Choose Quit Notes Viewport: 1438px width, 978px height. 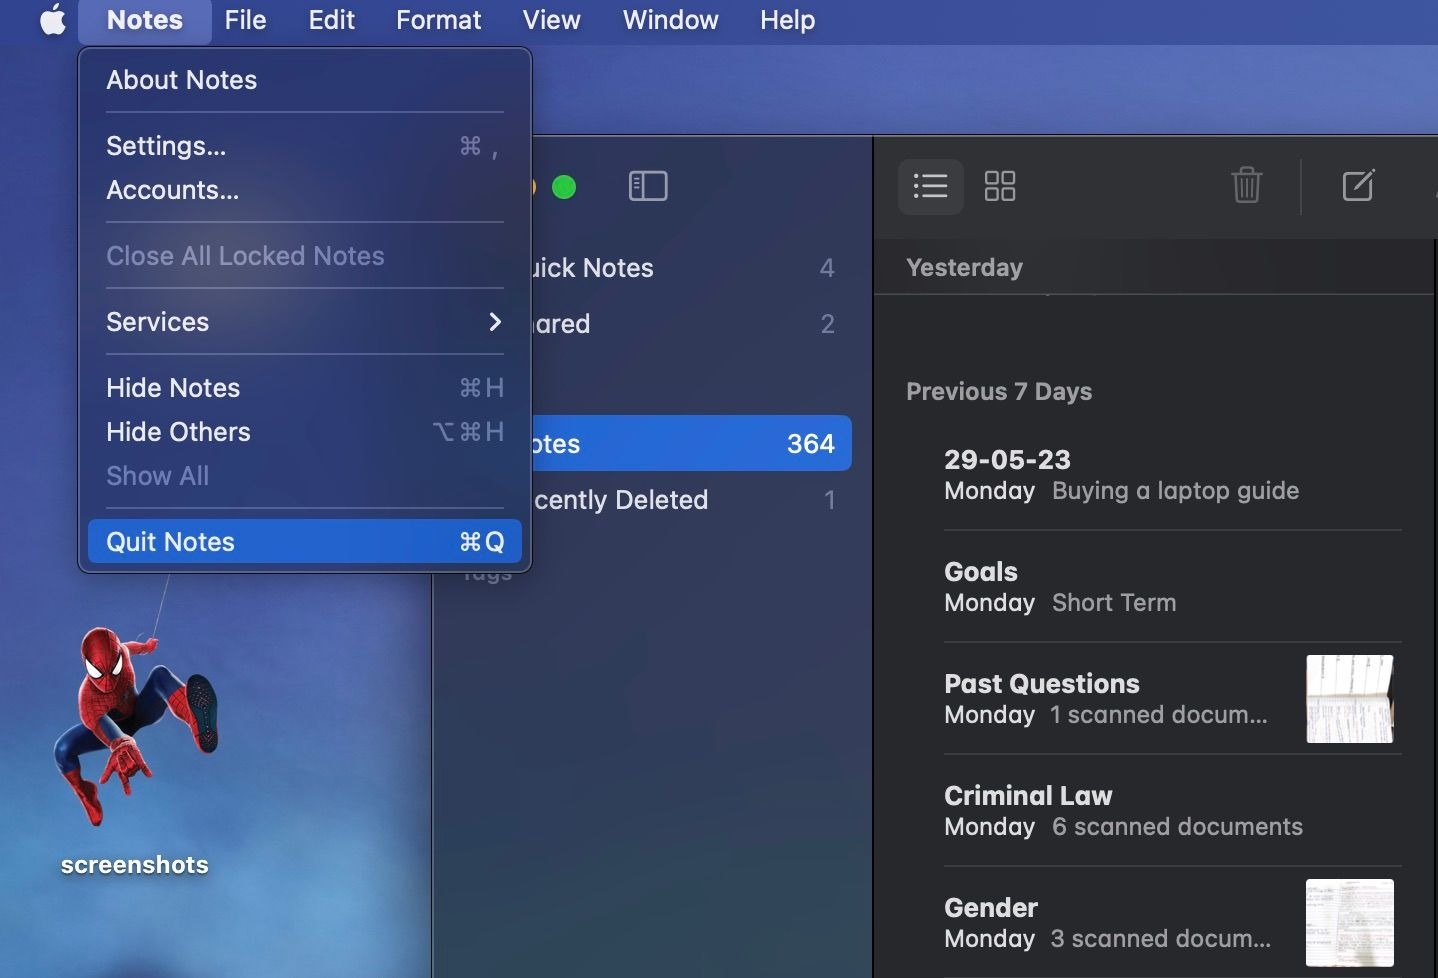tap(304, 541)
